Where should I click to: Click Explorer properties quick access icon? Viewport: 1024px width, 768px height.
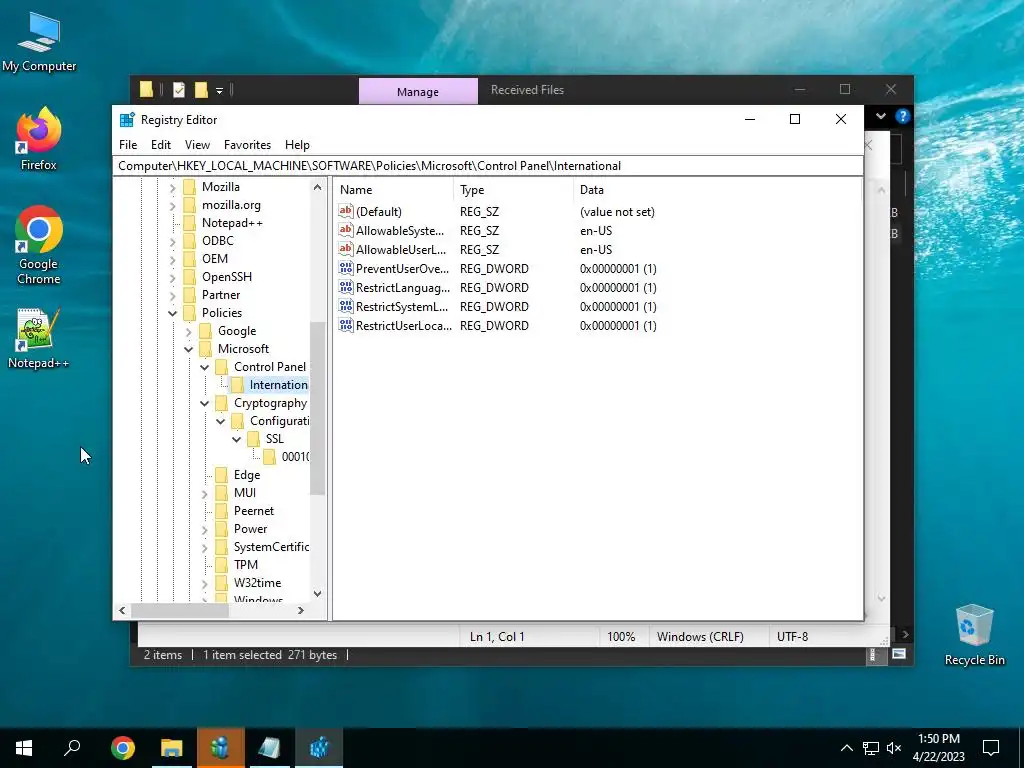coord(178,89)
